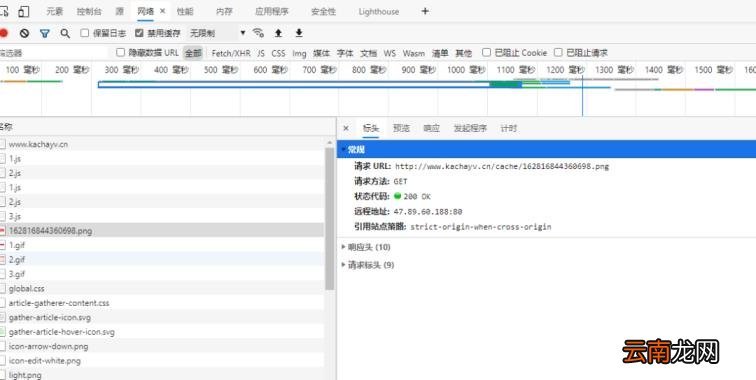Select the gather-article-hover-icon.svg request row
This screenshot has height=380, width=756.
(162, 332)
